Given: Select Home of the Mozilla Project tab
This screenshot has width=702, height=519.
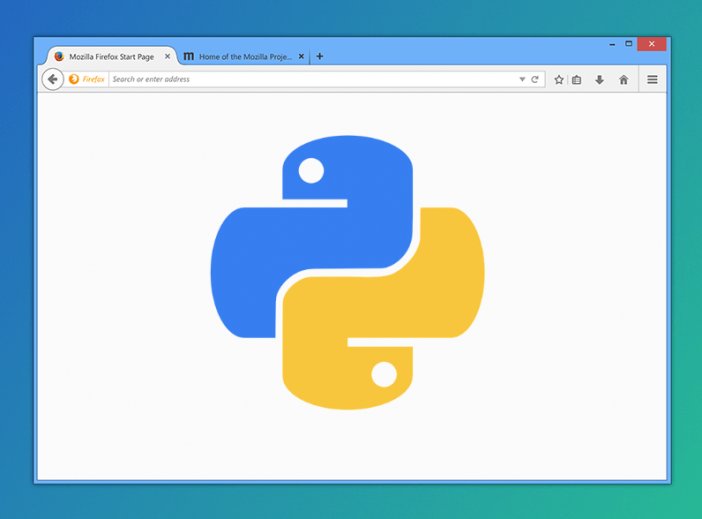Looking at the screenshot, I should [x=245, y=57].
